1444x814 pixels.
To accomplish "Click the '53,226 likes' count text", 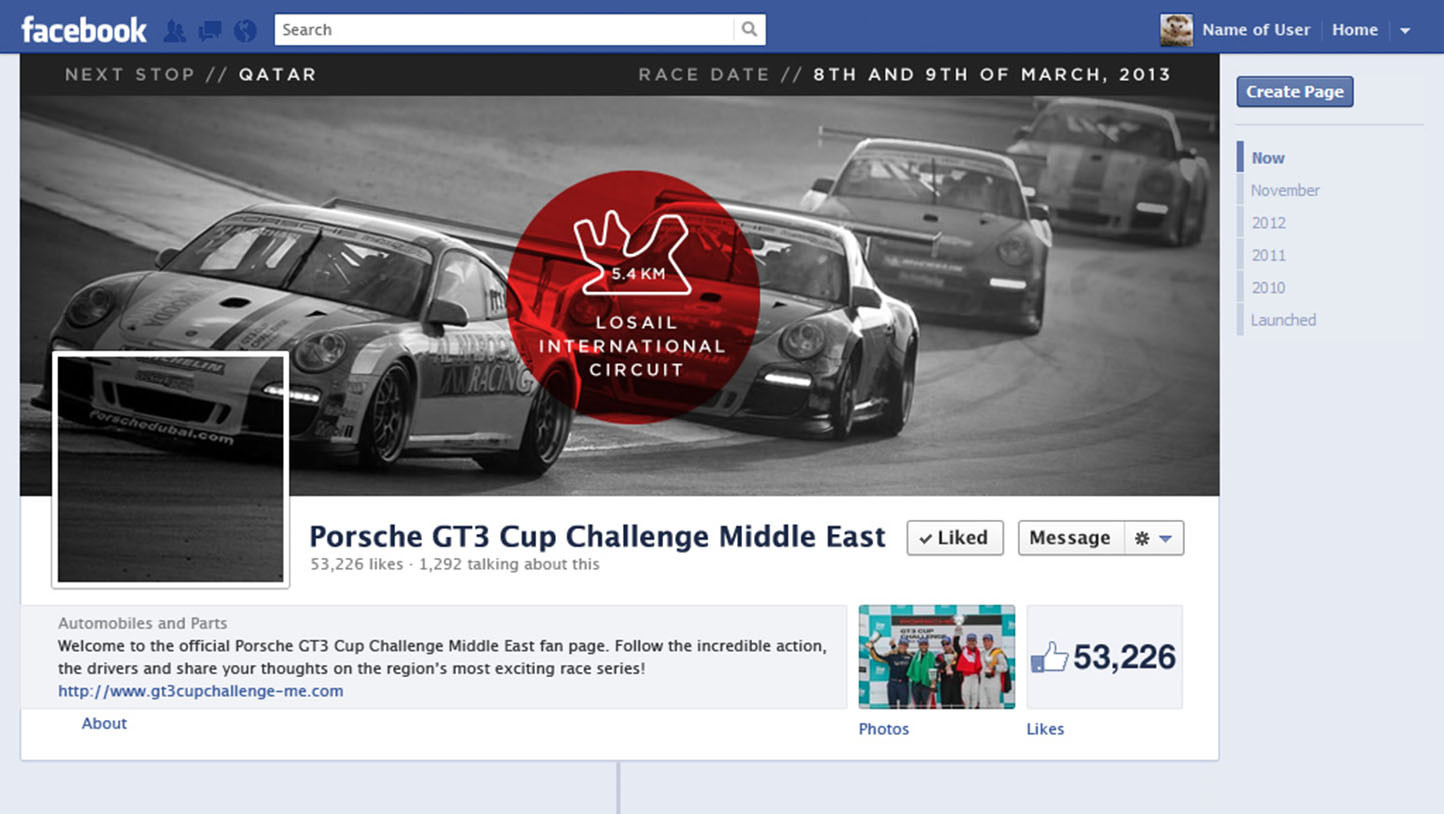I will 357,564.
